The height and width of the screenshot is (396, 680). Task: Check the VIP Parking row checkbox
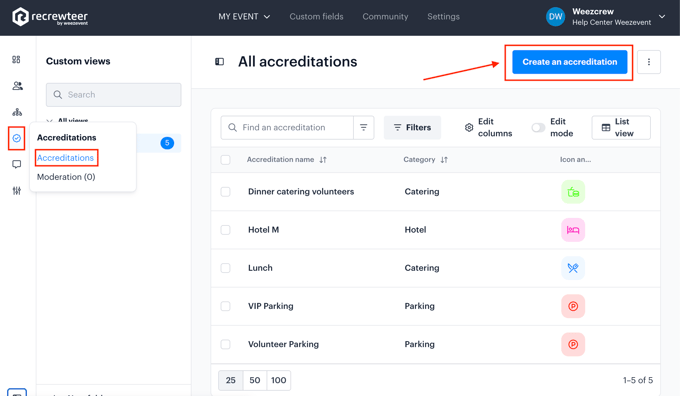[226, 306]
